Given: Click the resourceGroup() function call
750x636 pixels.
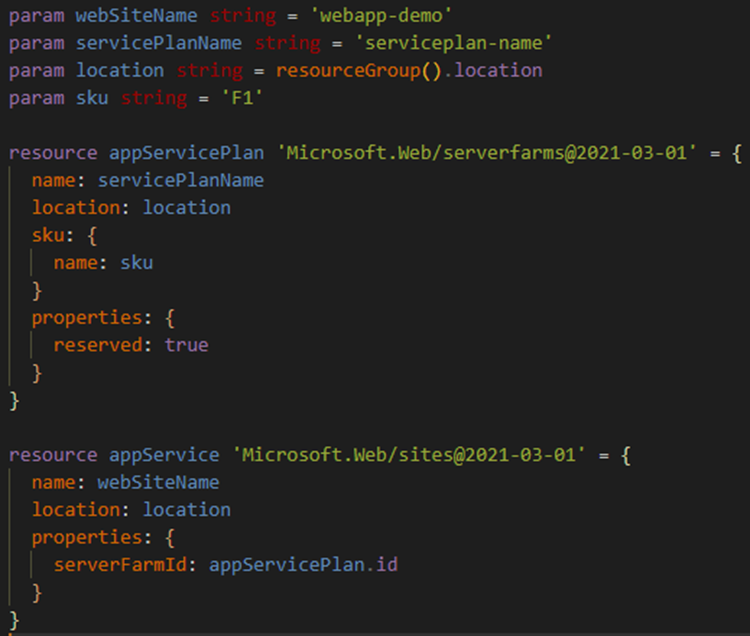Looking at the screenshot, I should [361, 70].
